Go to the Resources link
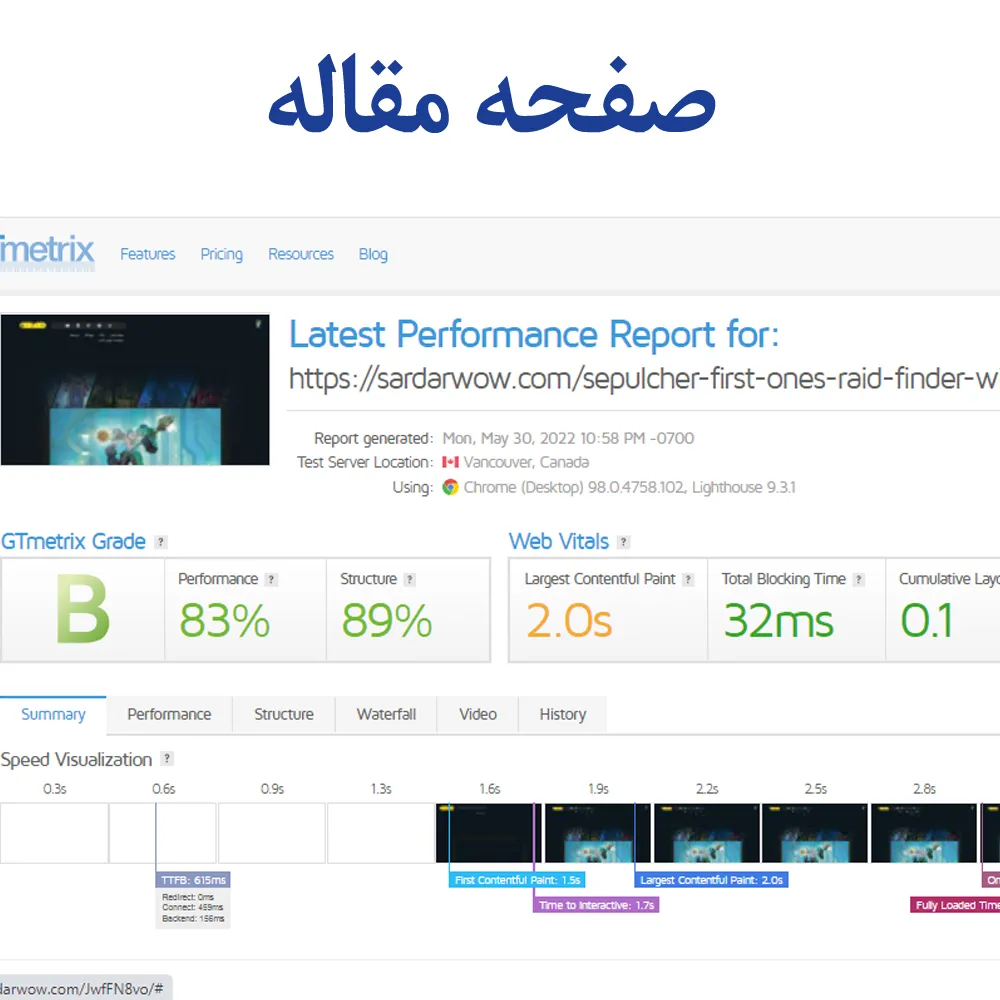The width and height of the screenshot is (1000, 1000). point(300,254)
